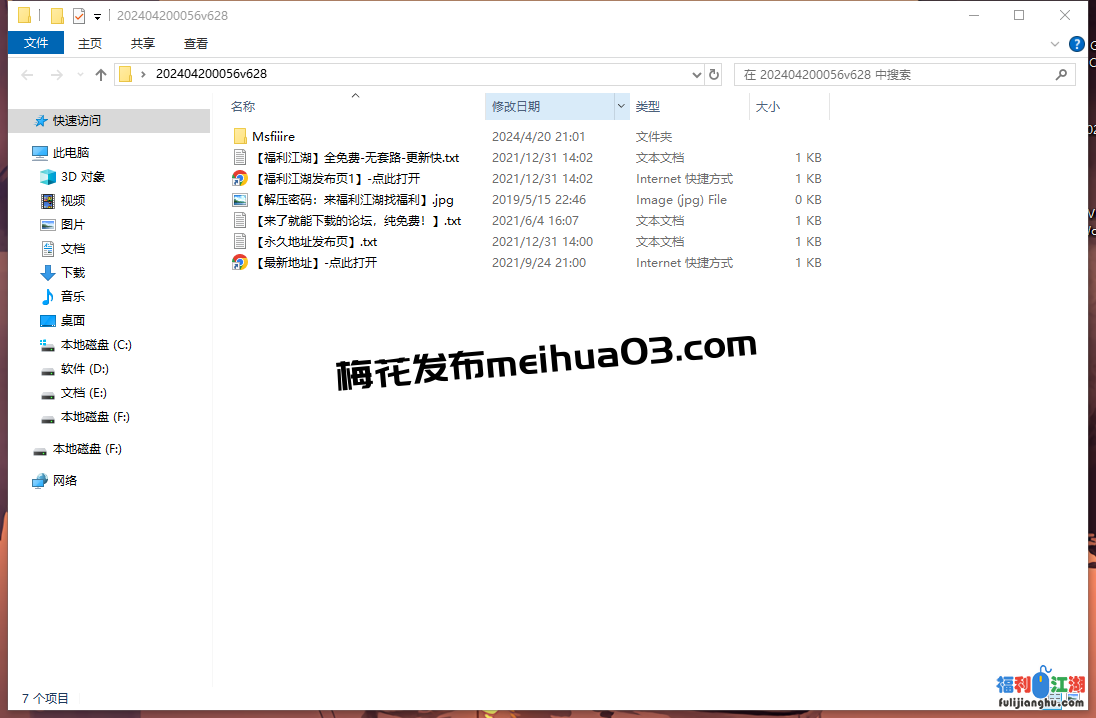This screenshot has width=1096, height=718.
Task: Open address bar history dropdown
Action: (696, 75)
